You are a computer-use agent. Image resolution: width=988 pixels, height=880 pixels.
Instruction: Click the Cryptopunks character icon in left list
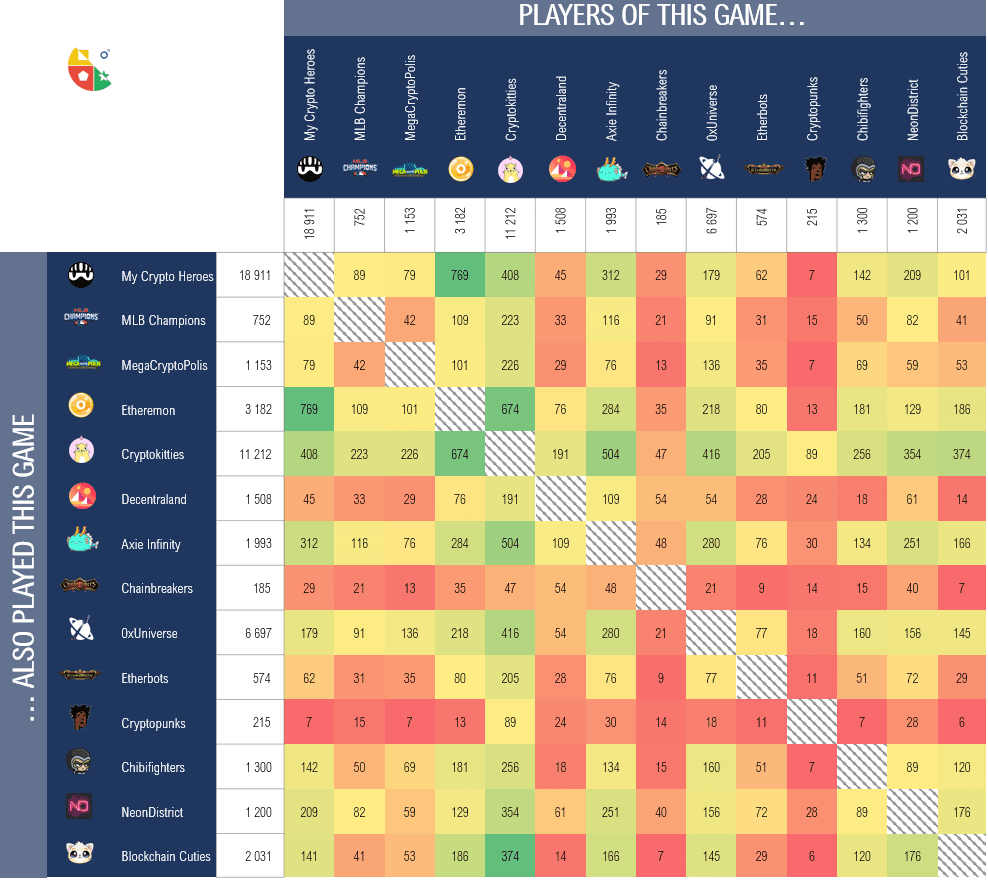(x=80, y=717)
